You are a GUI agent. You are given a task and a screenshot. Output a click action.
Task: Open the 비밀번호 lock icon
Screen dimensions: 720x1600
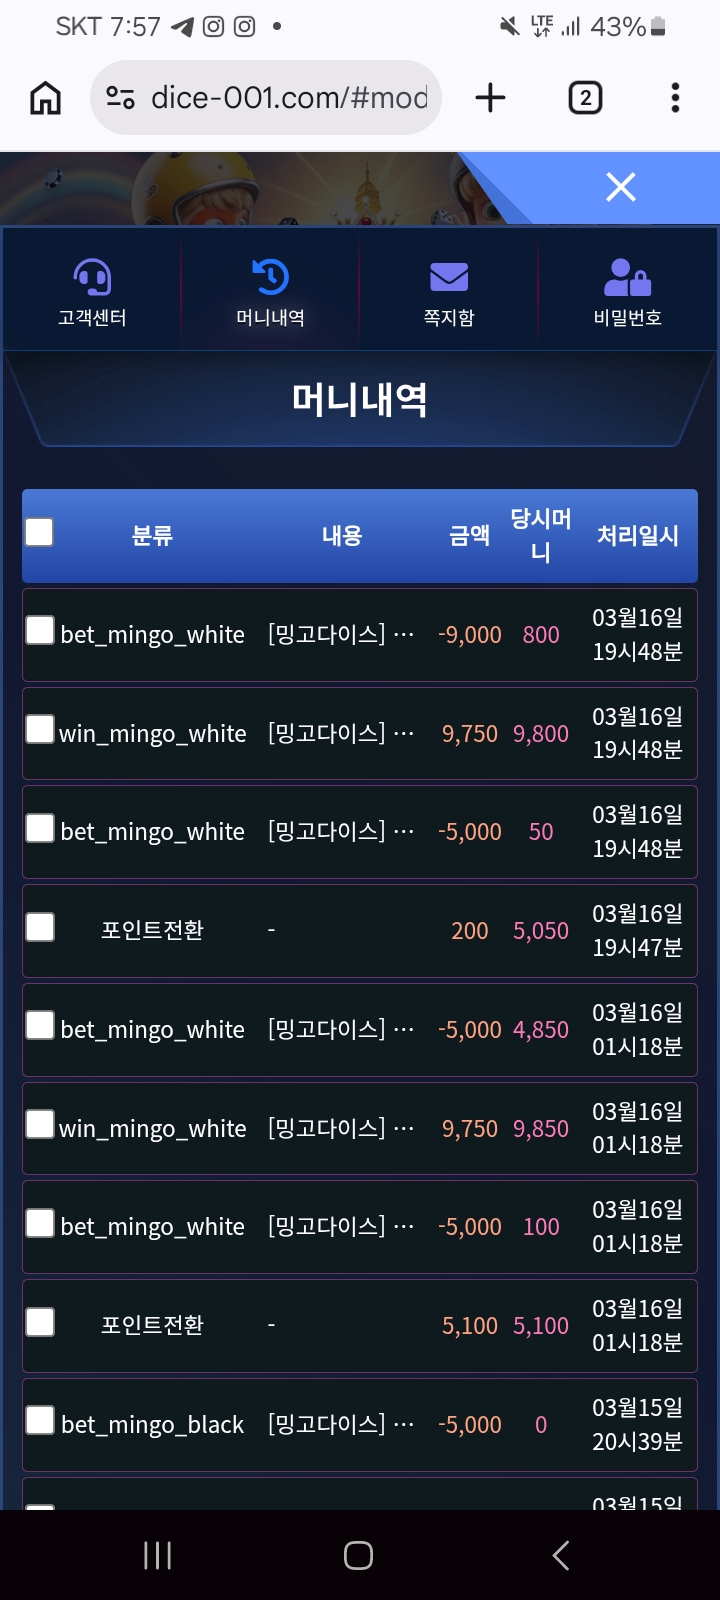(627, 278)
